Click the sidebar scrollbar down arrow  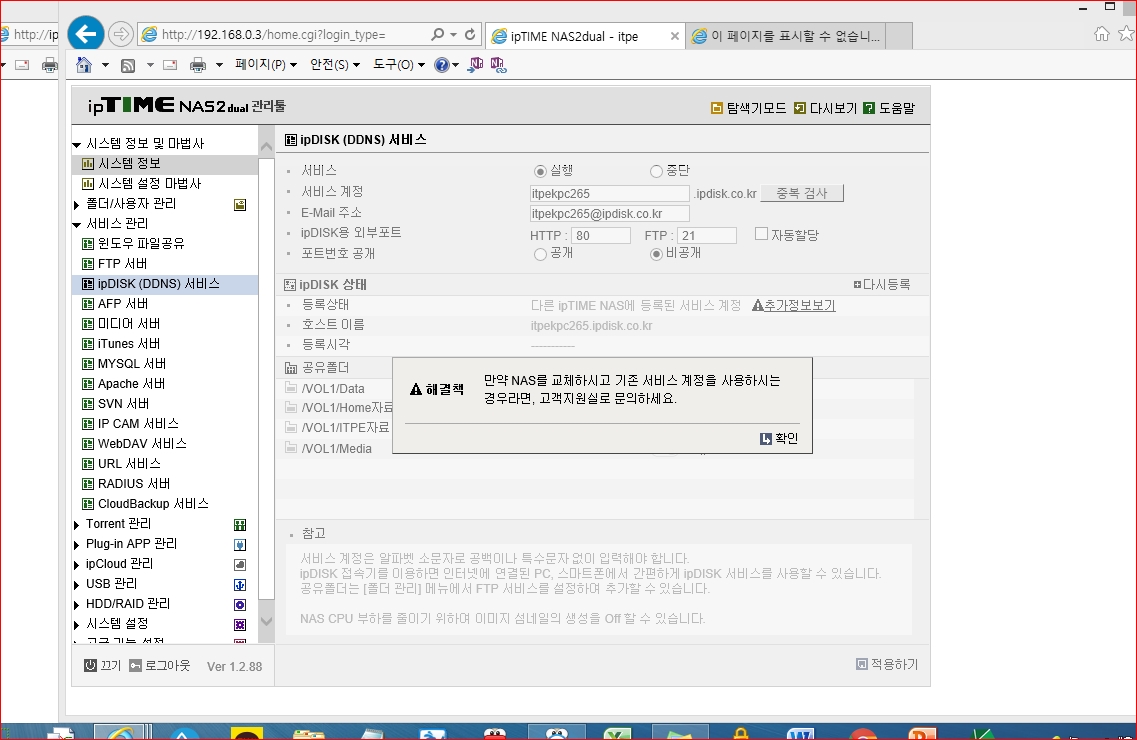click(266, 622)
